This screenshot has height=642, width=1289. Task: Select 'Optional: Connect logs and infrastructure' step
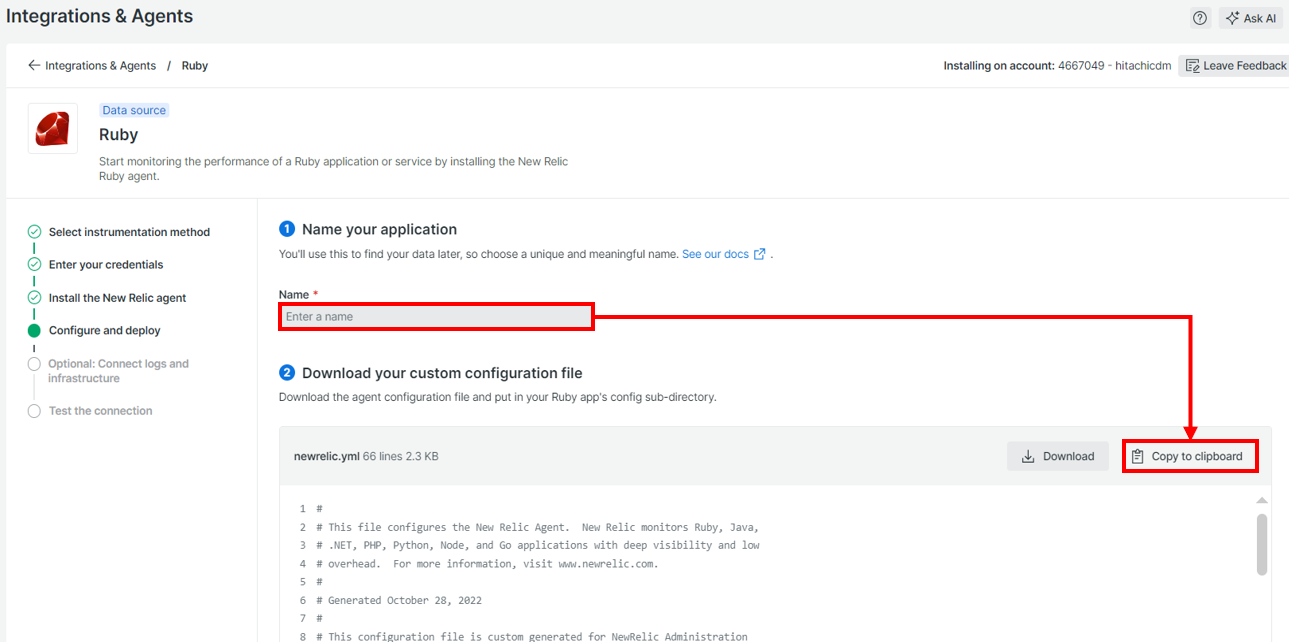coord(118,371)
